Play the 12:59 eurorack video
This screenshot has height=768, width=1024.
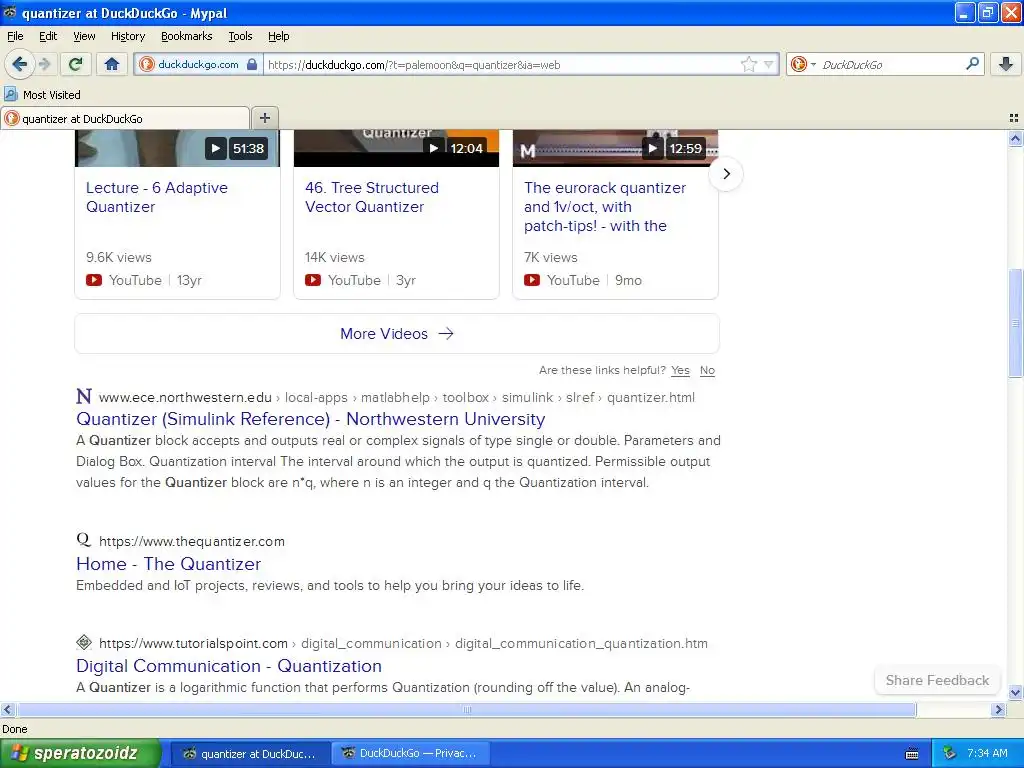pos(615,148)
